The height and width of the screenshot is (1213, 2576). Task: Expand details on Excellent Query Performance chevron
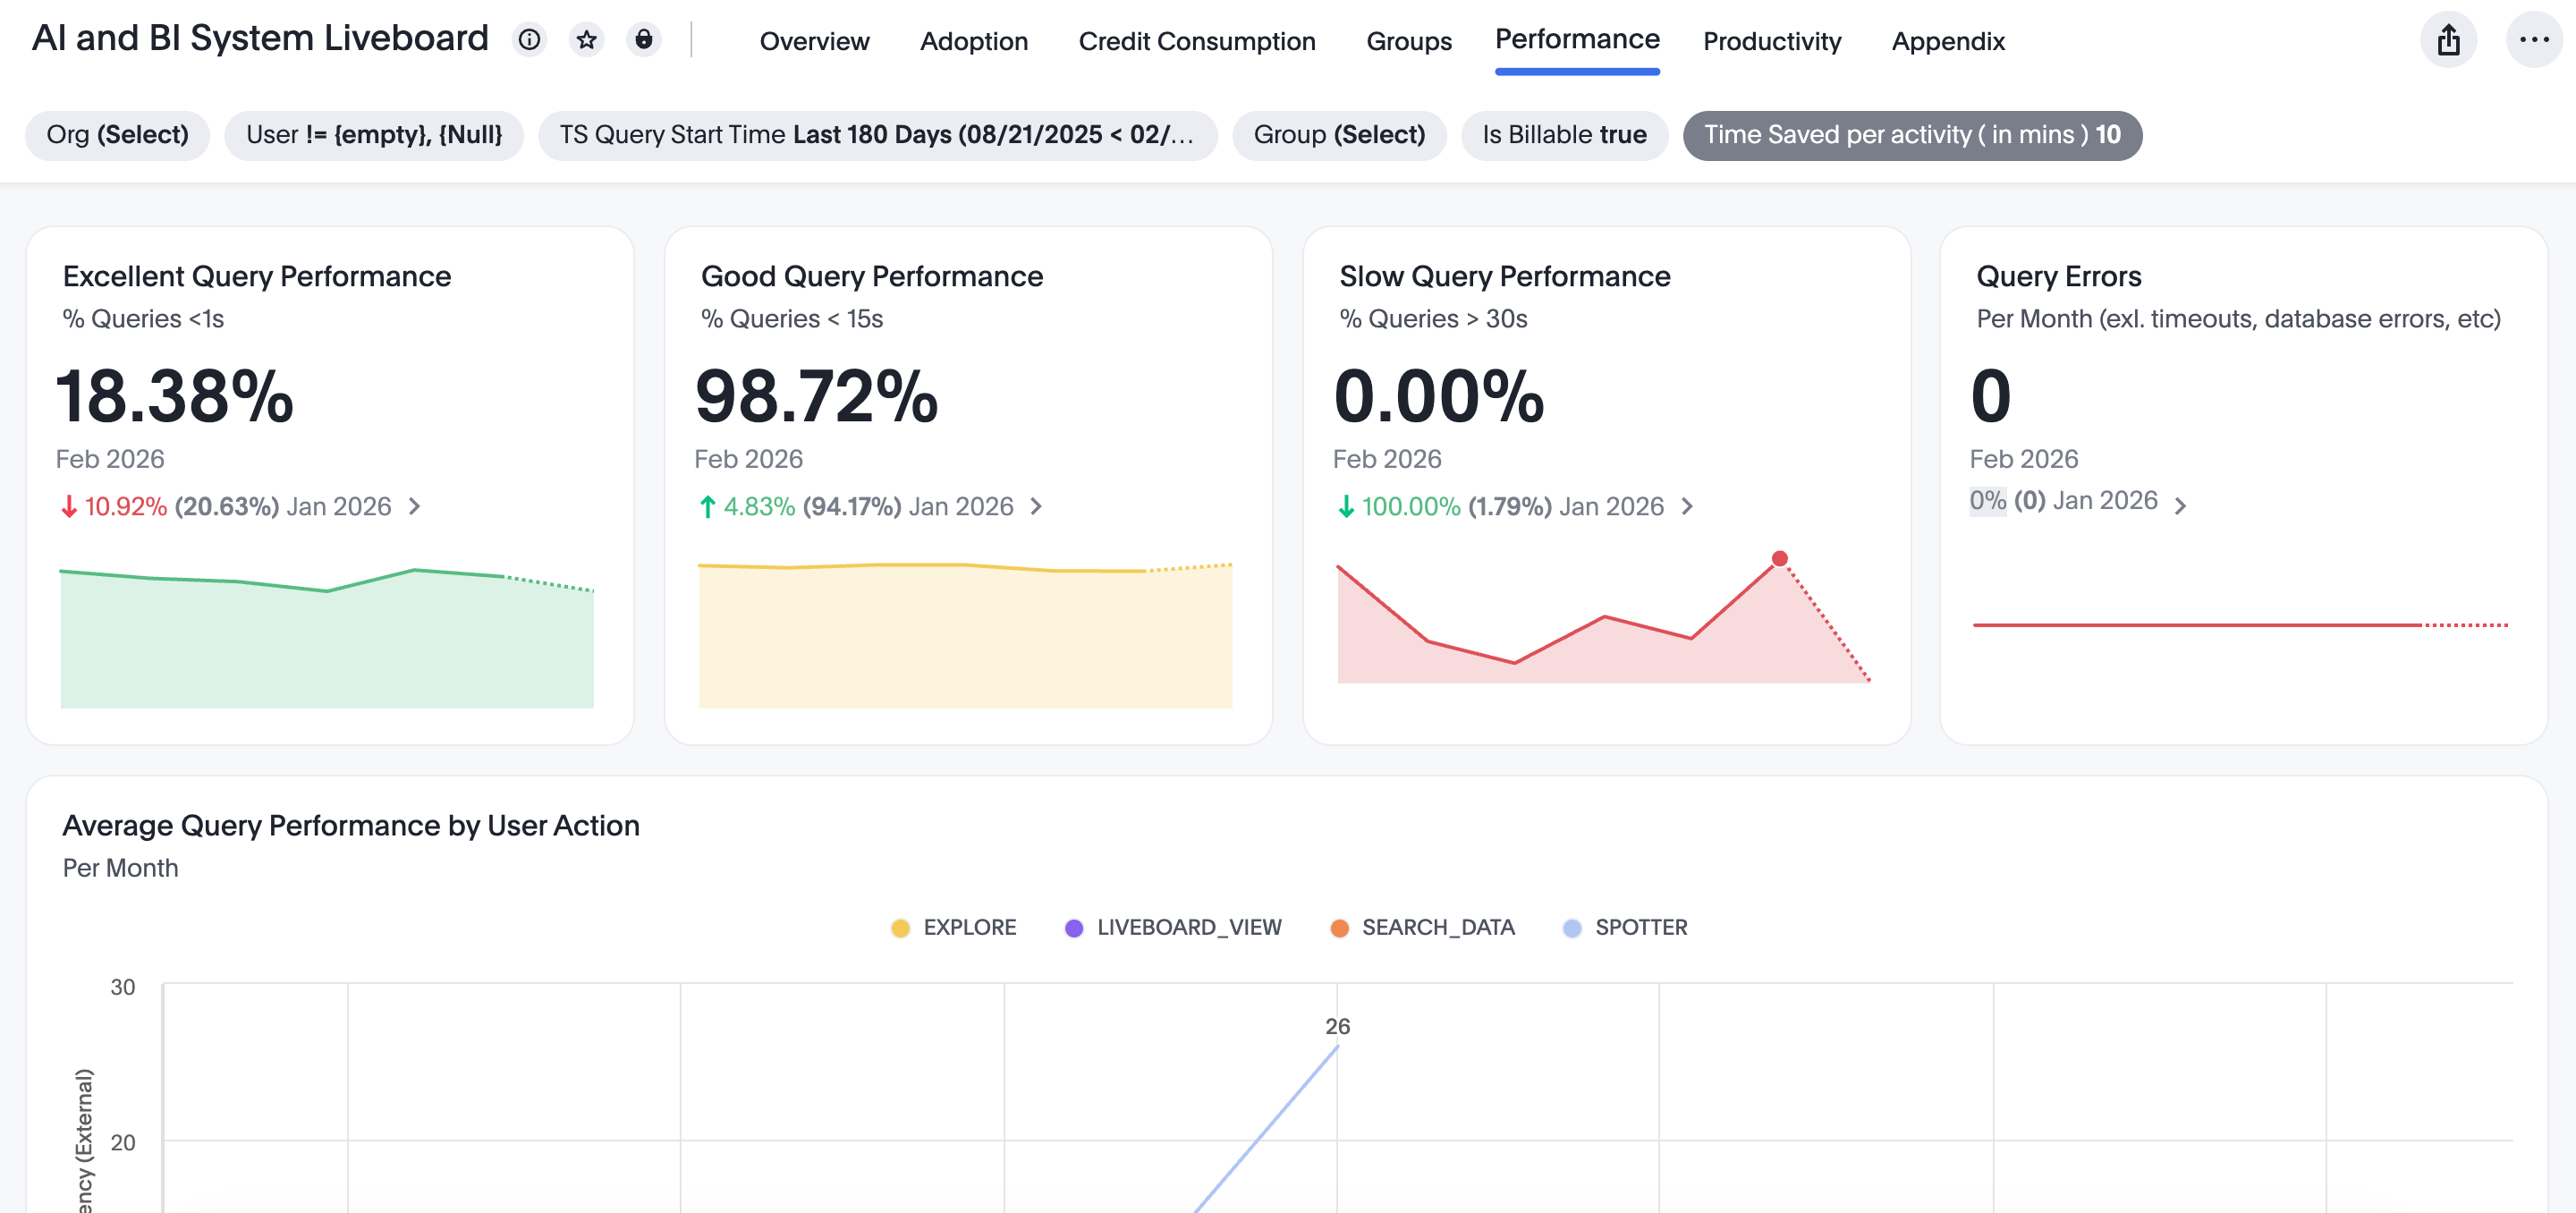(414, 507)
